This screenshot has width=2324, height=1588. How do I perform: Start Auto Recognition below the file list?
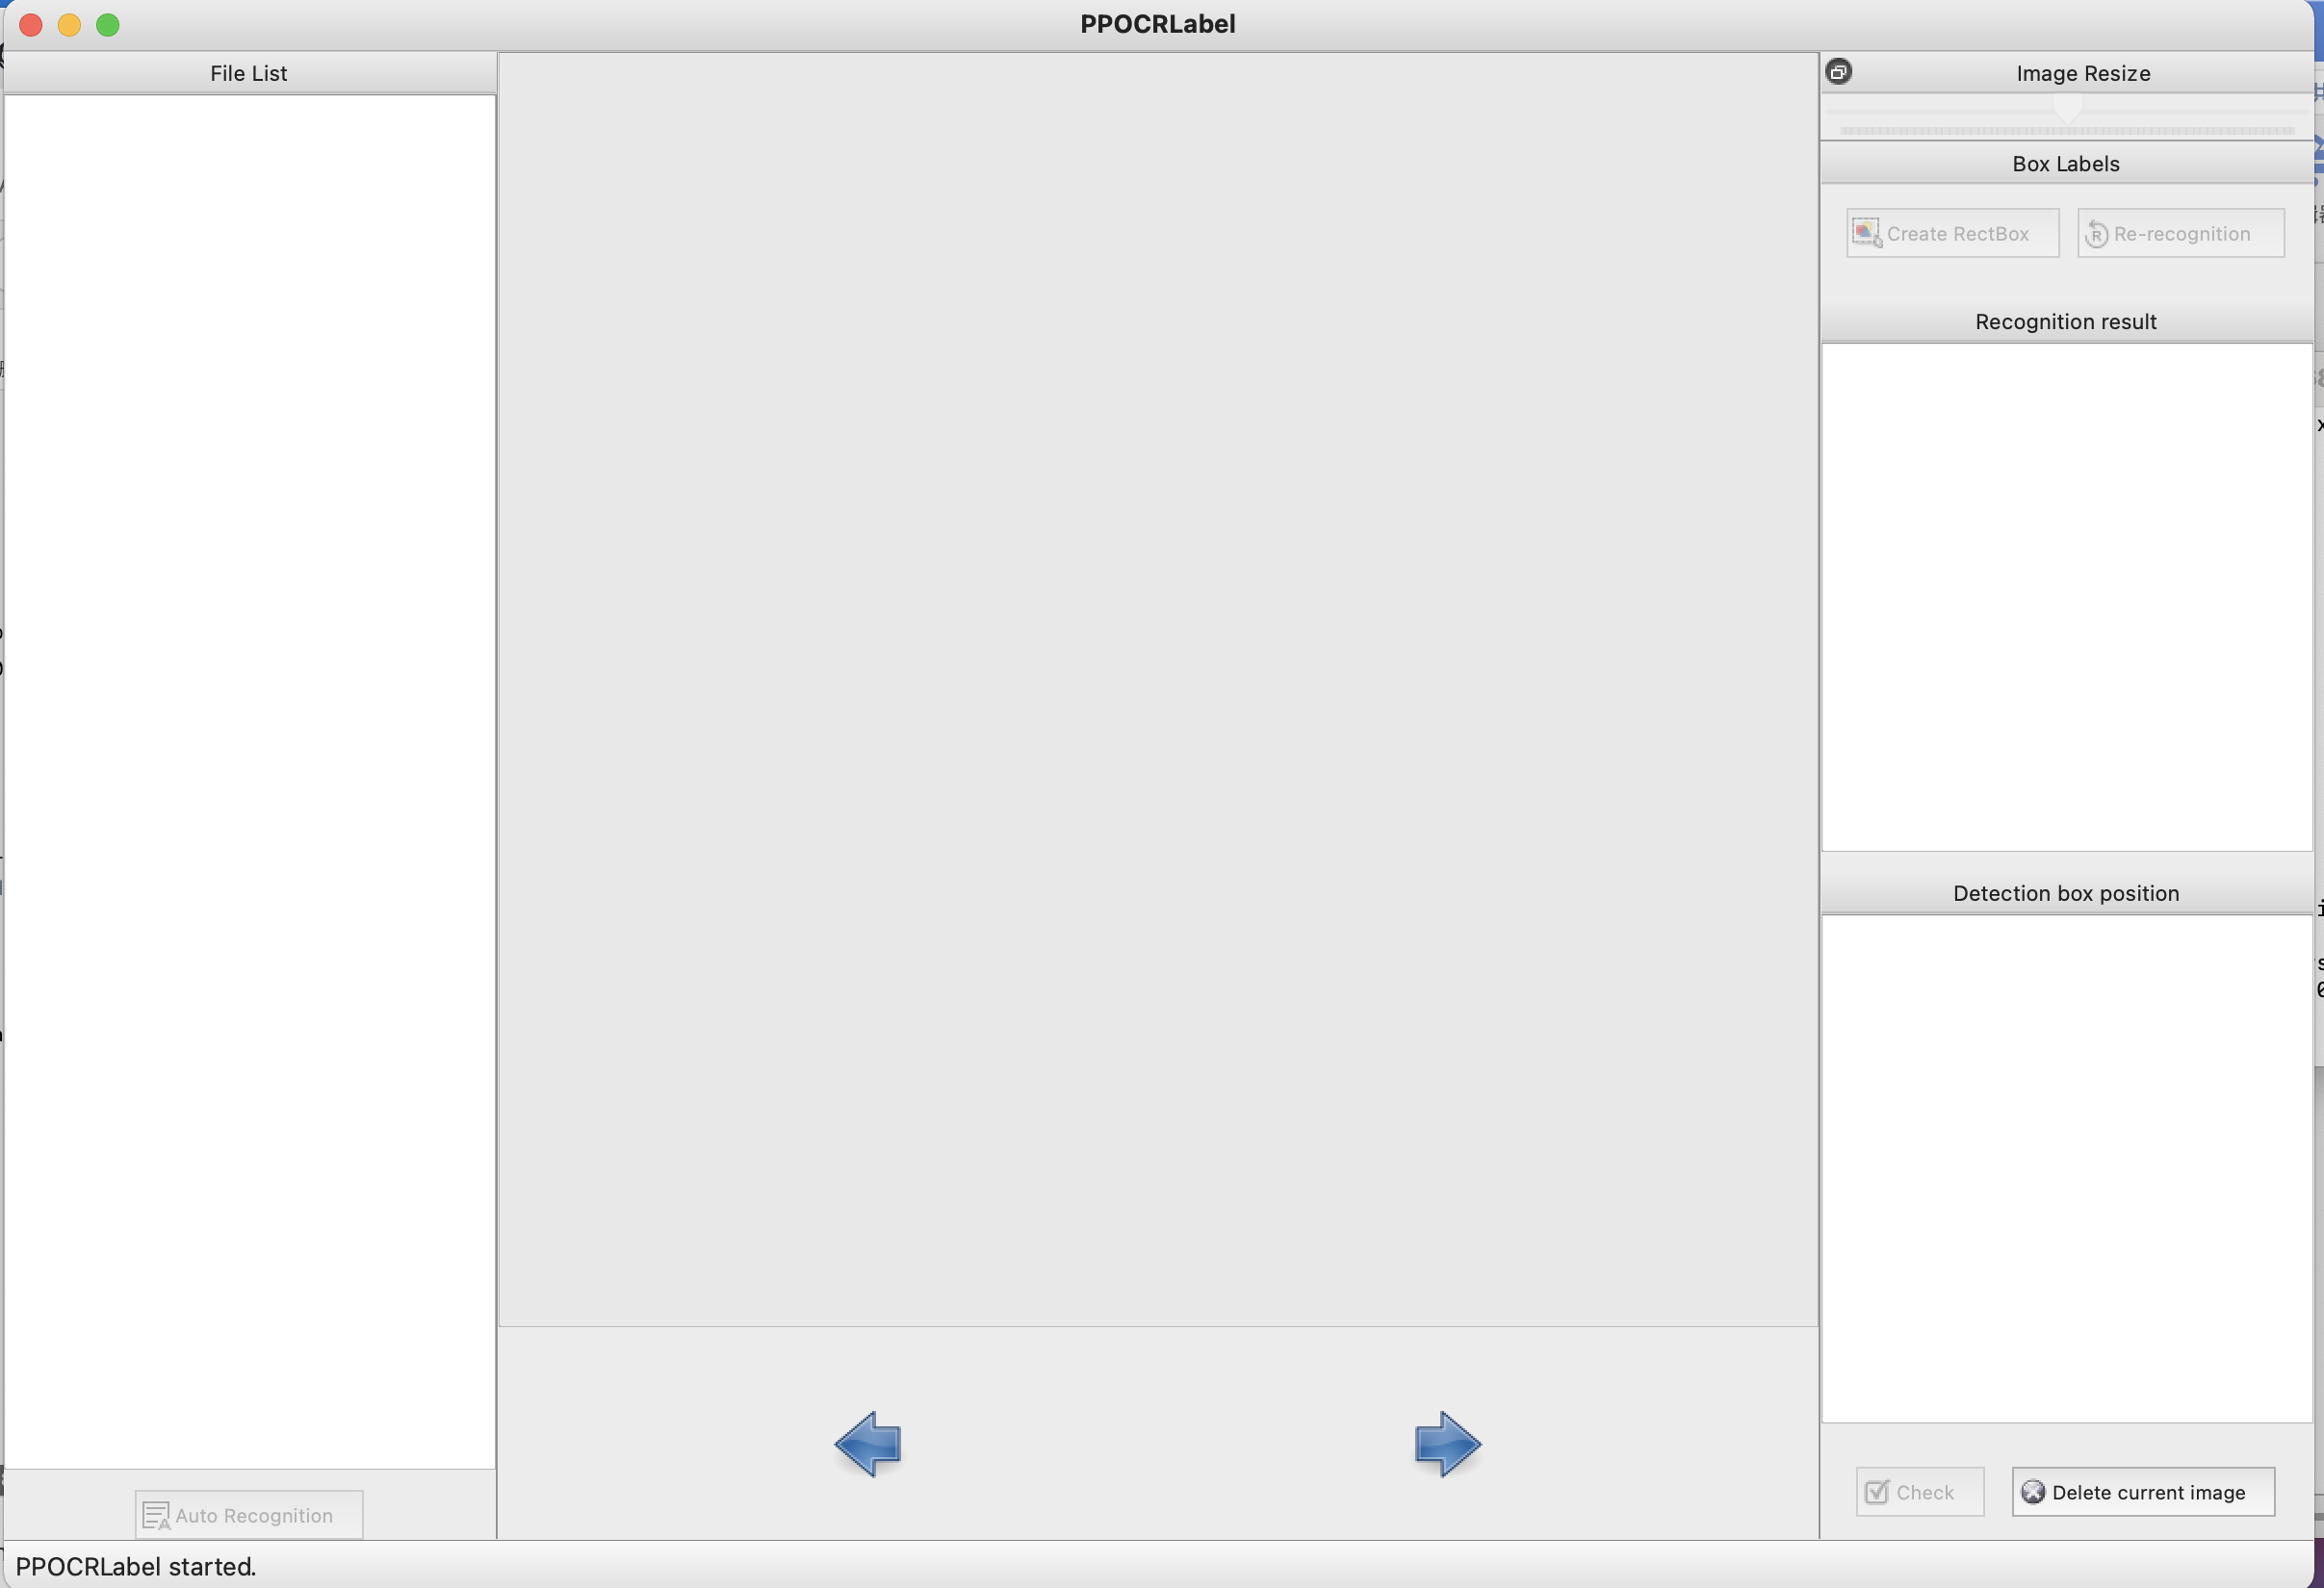pos(249,1515)
